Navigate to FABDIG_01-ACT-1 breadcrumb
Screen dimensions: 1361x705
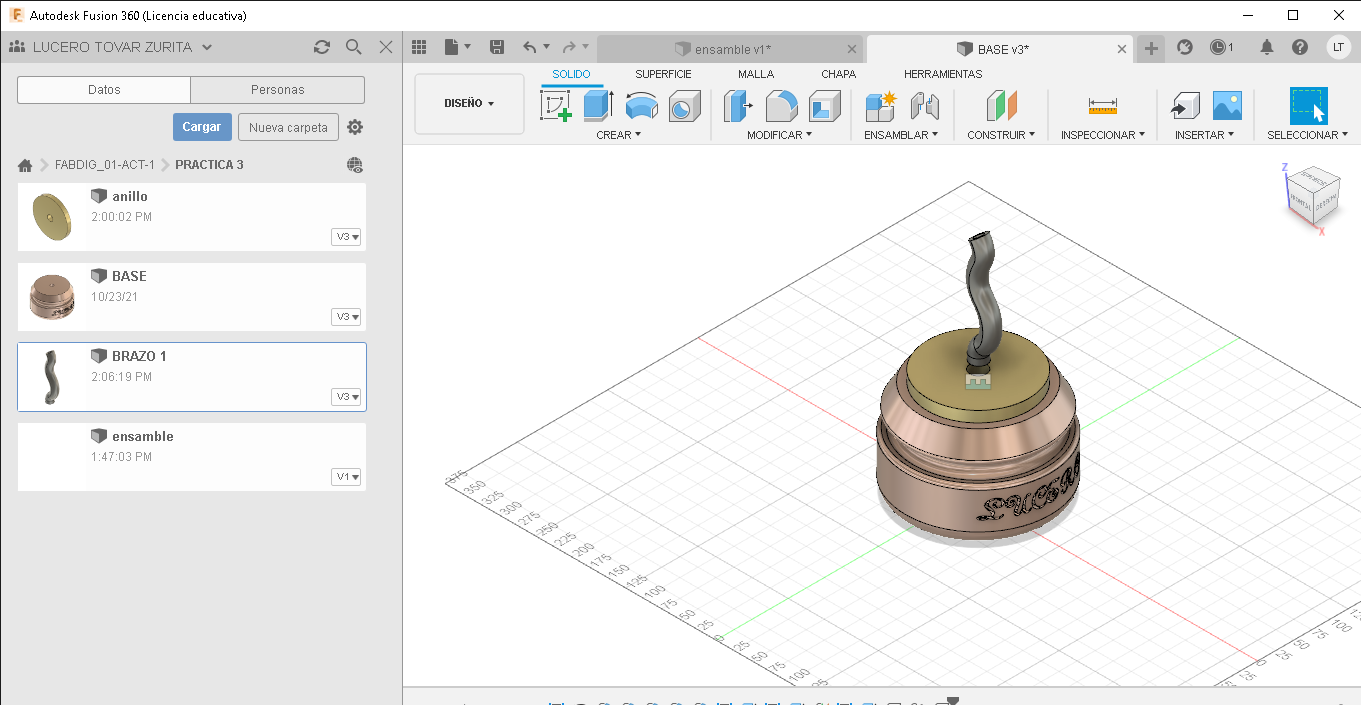(x=105, y=165)
